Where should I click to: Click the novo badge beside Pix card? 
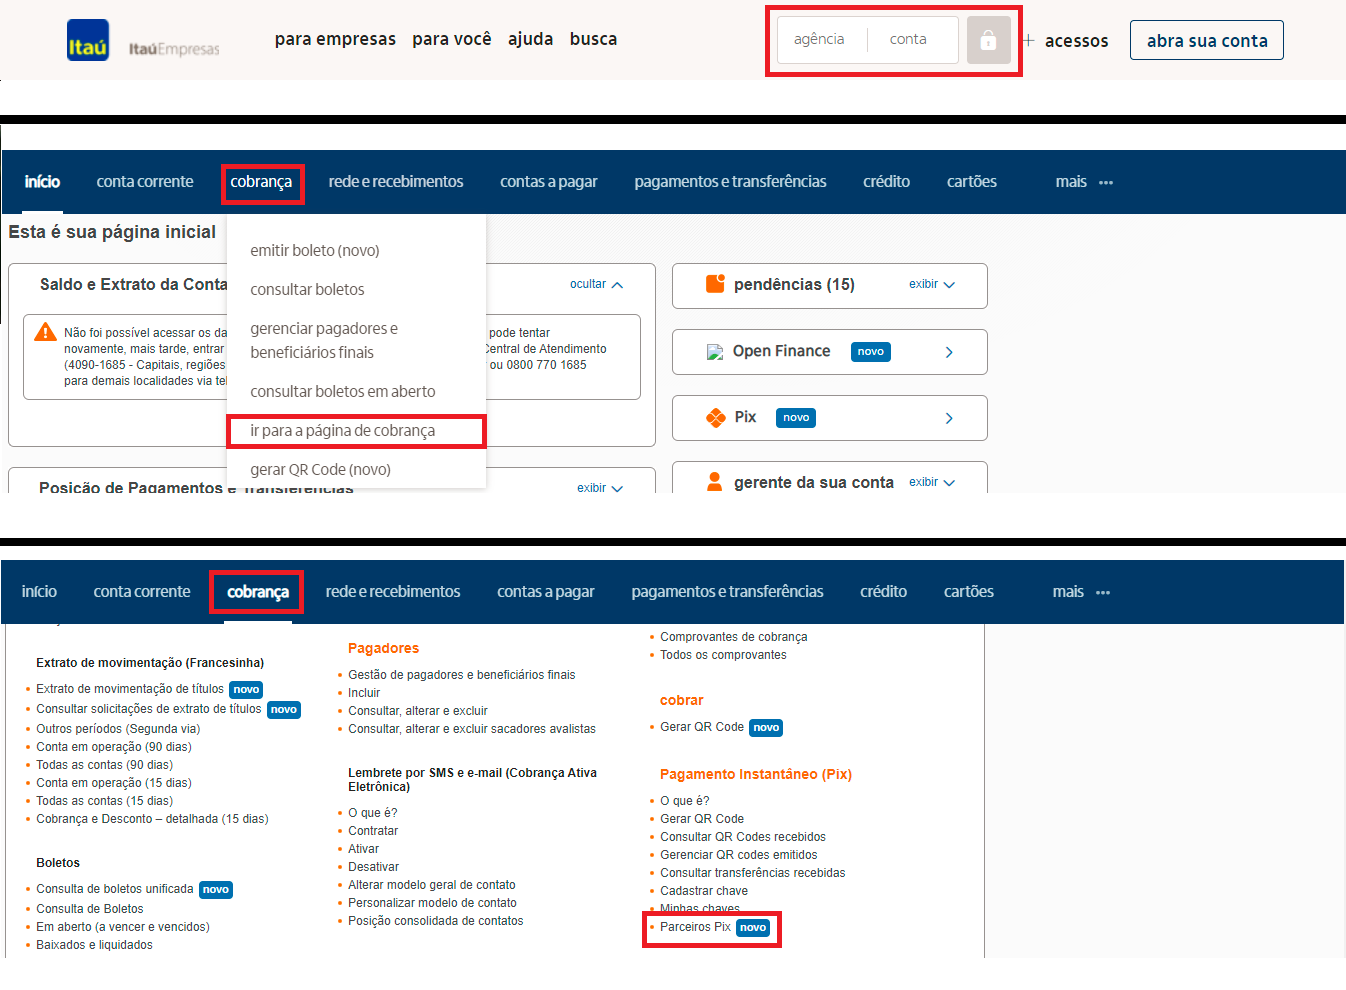(796, 418)
